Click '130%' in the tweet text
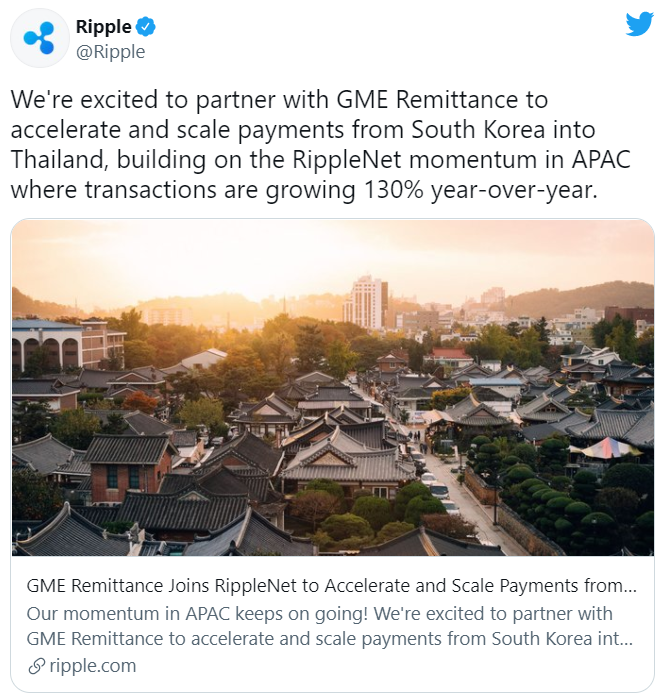Viewport: 667px width, 699px height. 394,190
